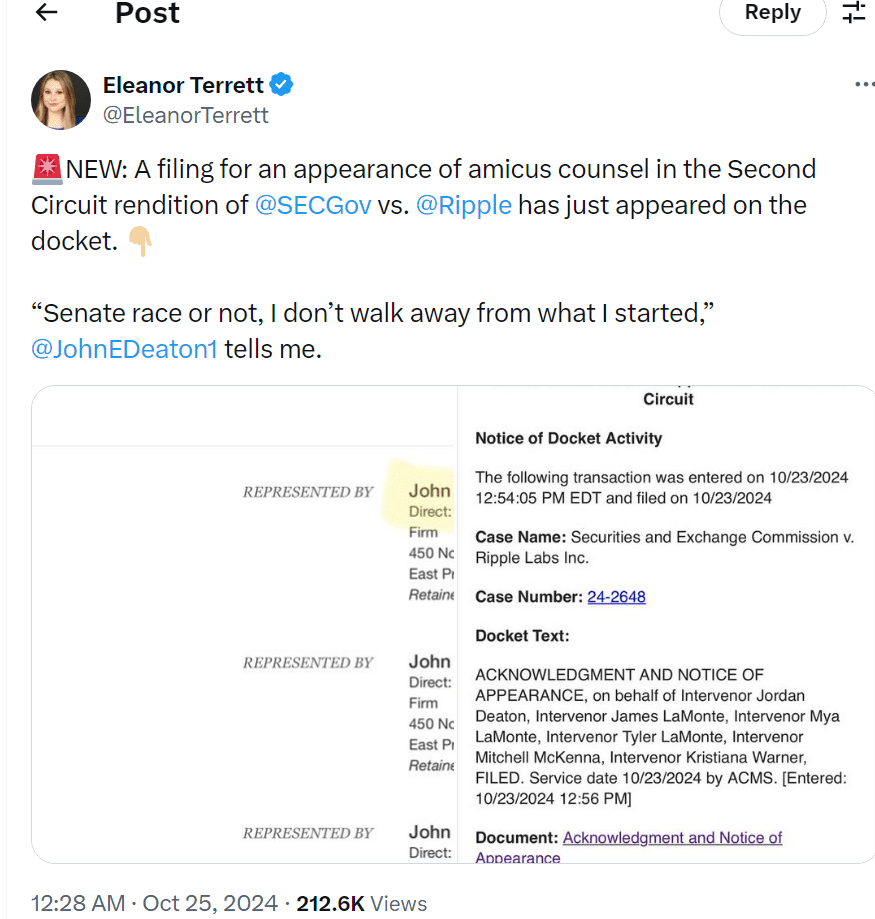Open case number 24-2648 link

[616, 597]
